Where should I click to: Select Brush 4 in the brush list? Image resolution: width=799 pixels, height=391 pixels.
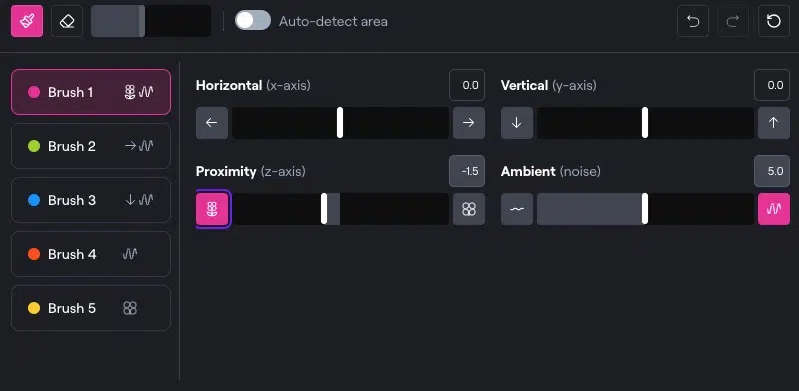click(91, 254)
